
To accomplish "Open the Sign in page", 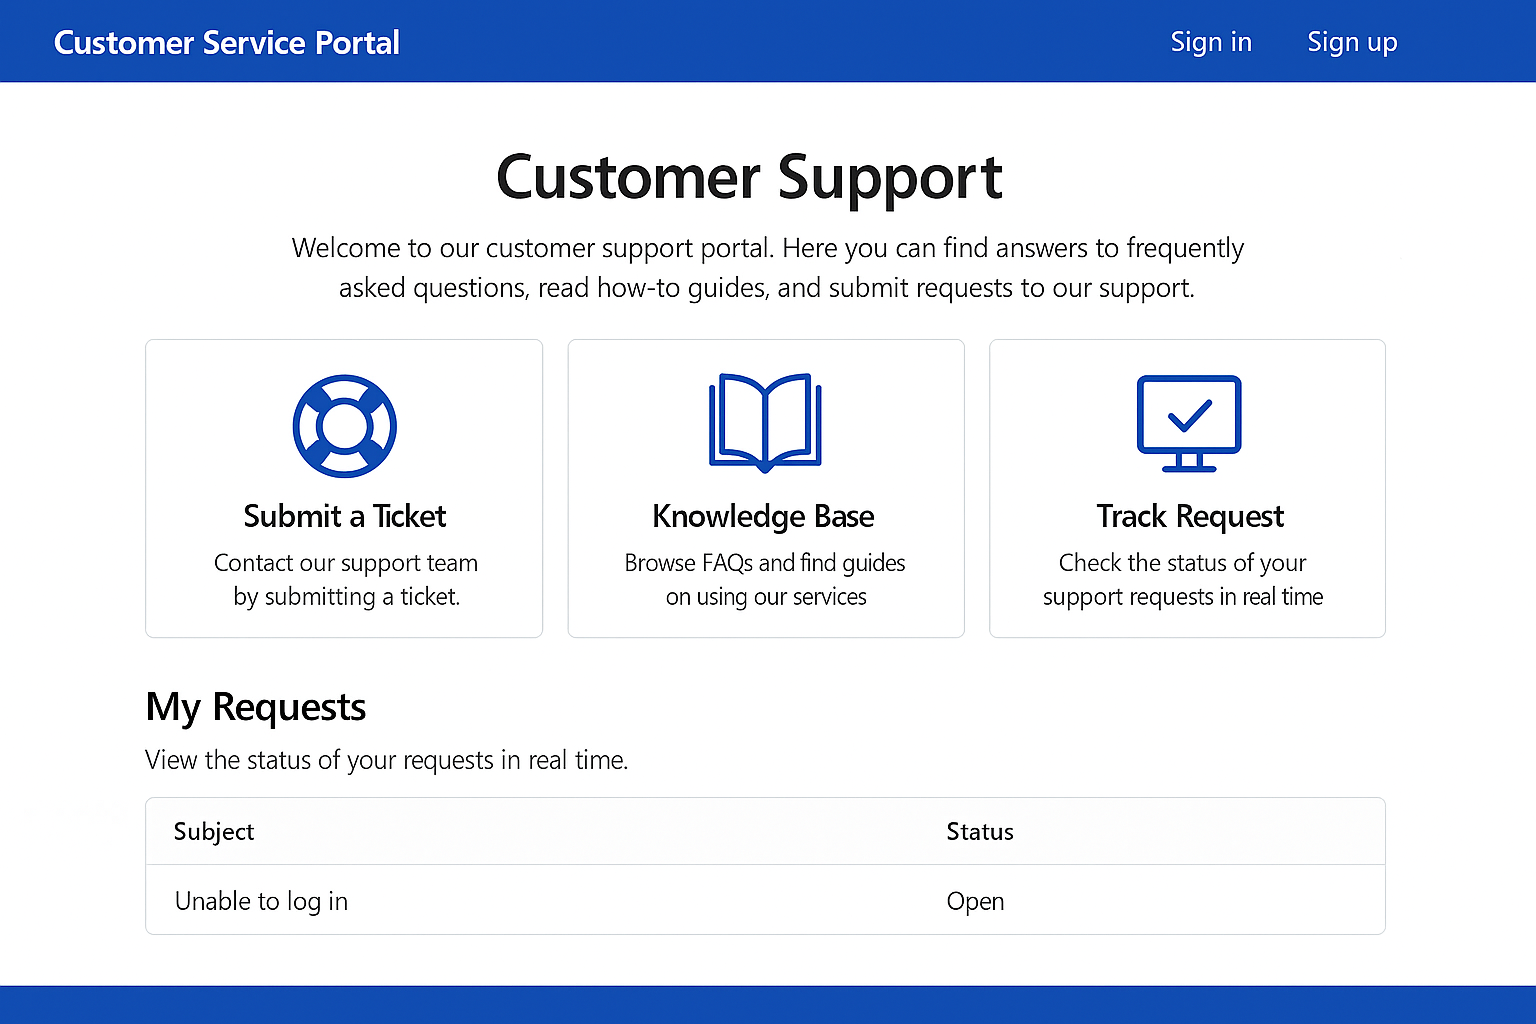I will click(1211, 42).
